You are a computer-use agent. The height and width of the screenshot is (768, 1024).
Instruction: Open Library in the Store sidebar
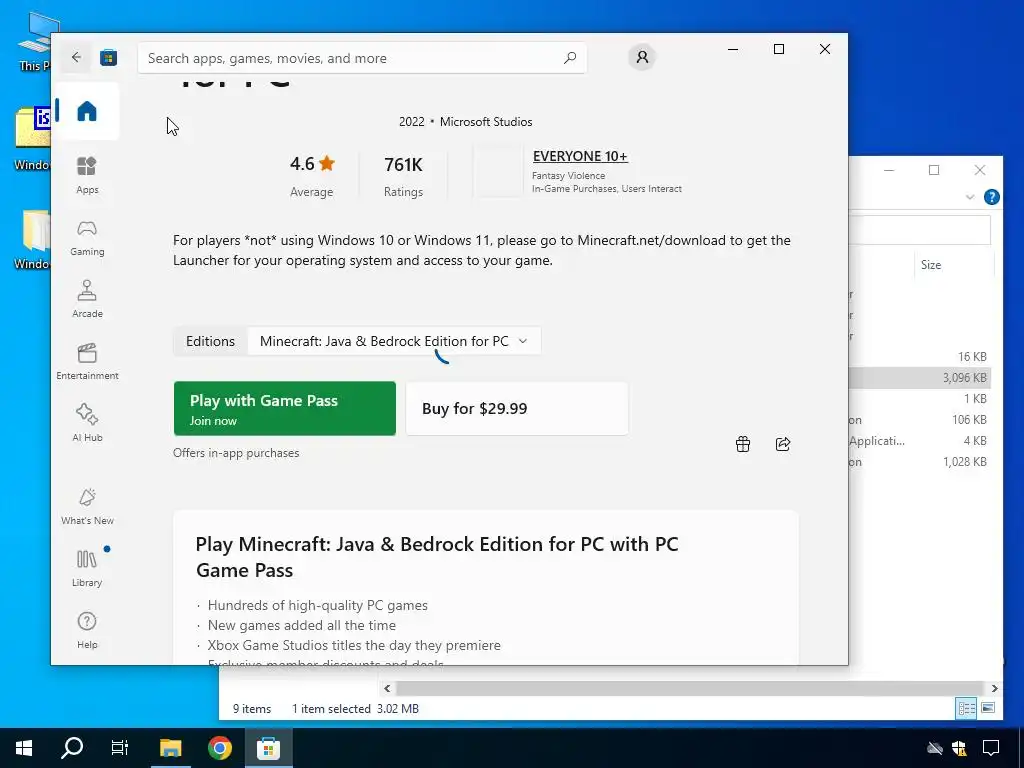tap(87, 568)
